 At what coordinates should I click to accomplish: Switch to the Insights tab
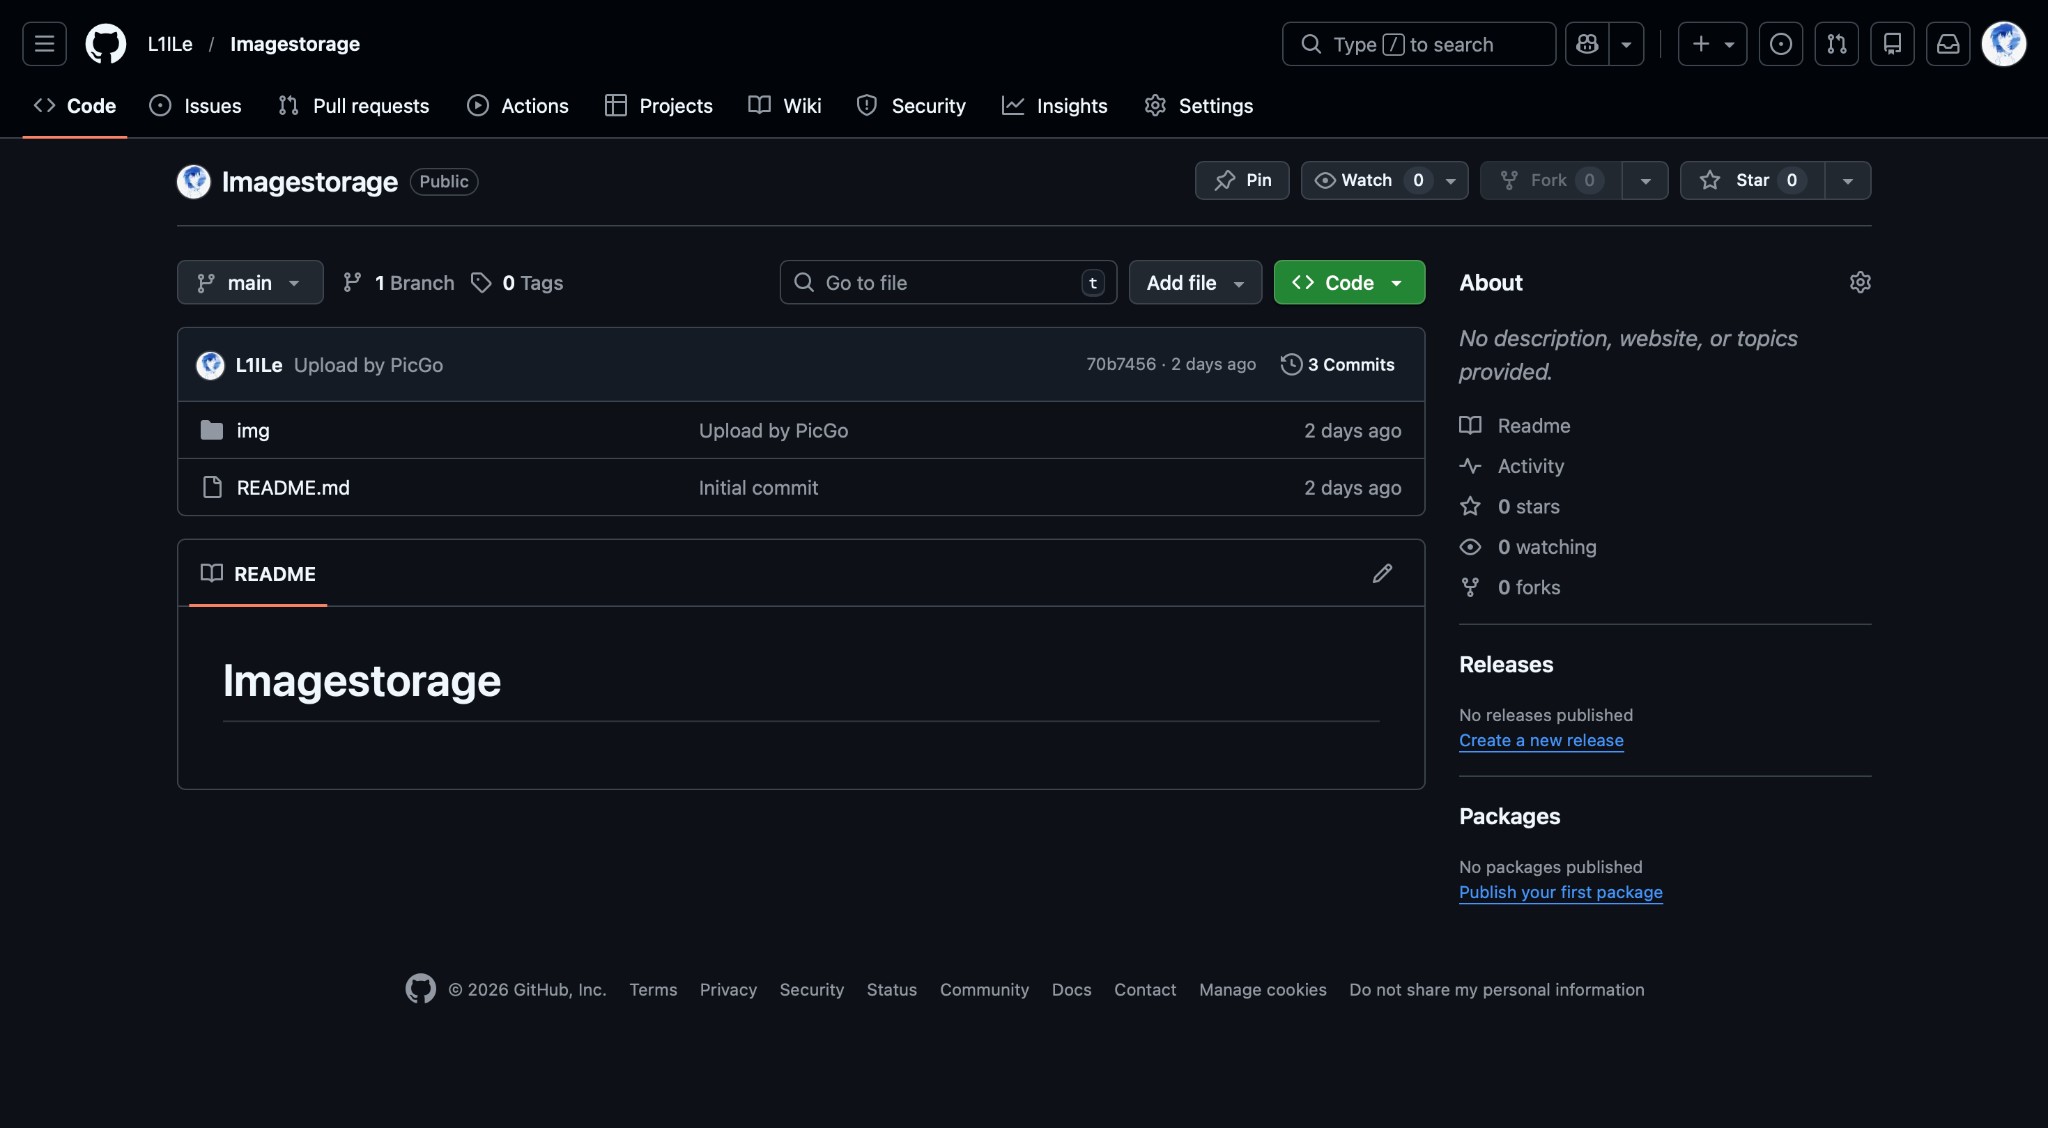[x=1056, y=105]
